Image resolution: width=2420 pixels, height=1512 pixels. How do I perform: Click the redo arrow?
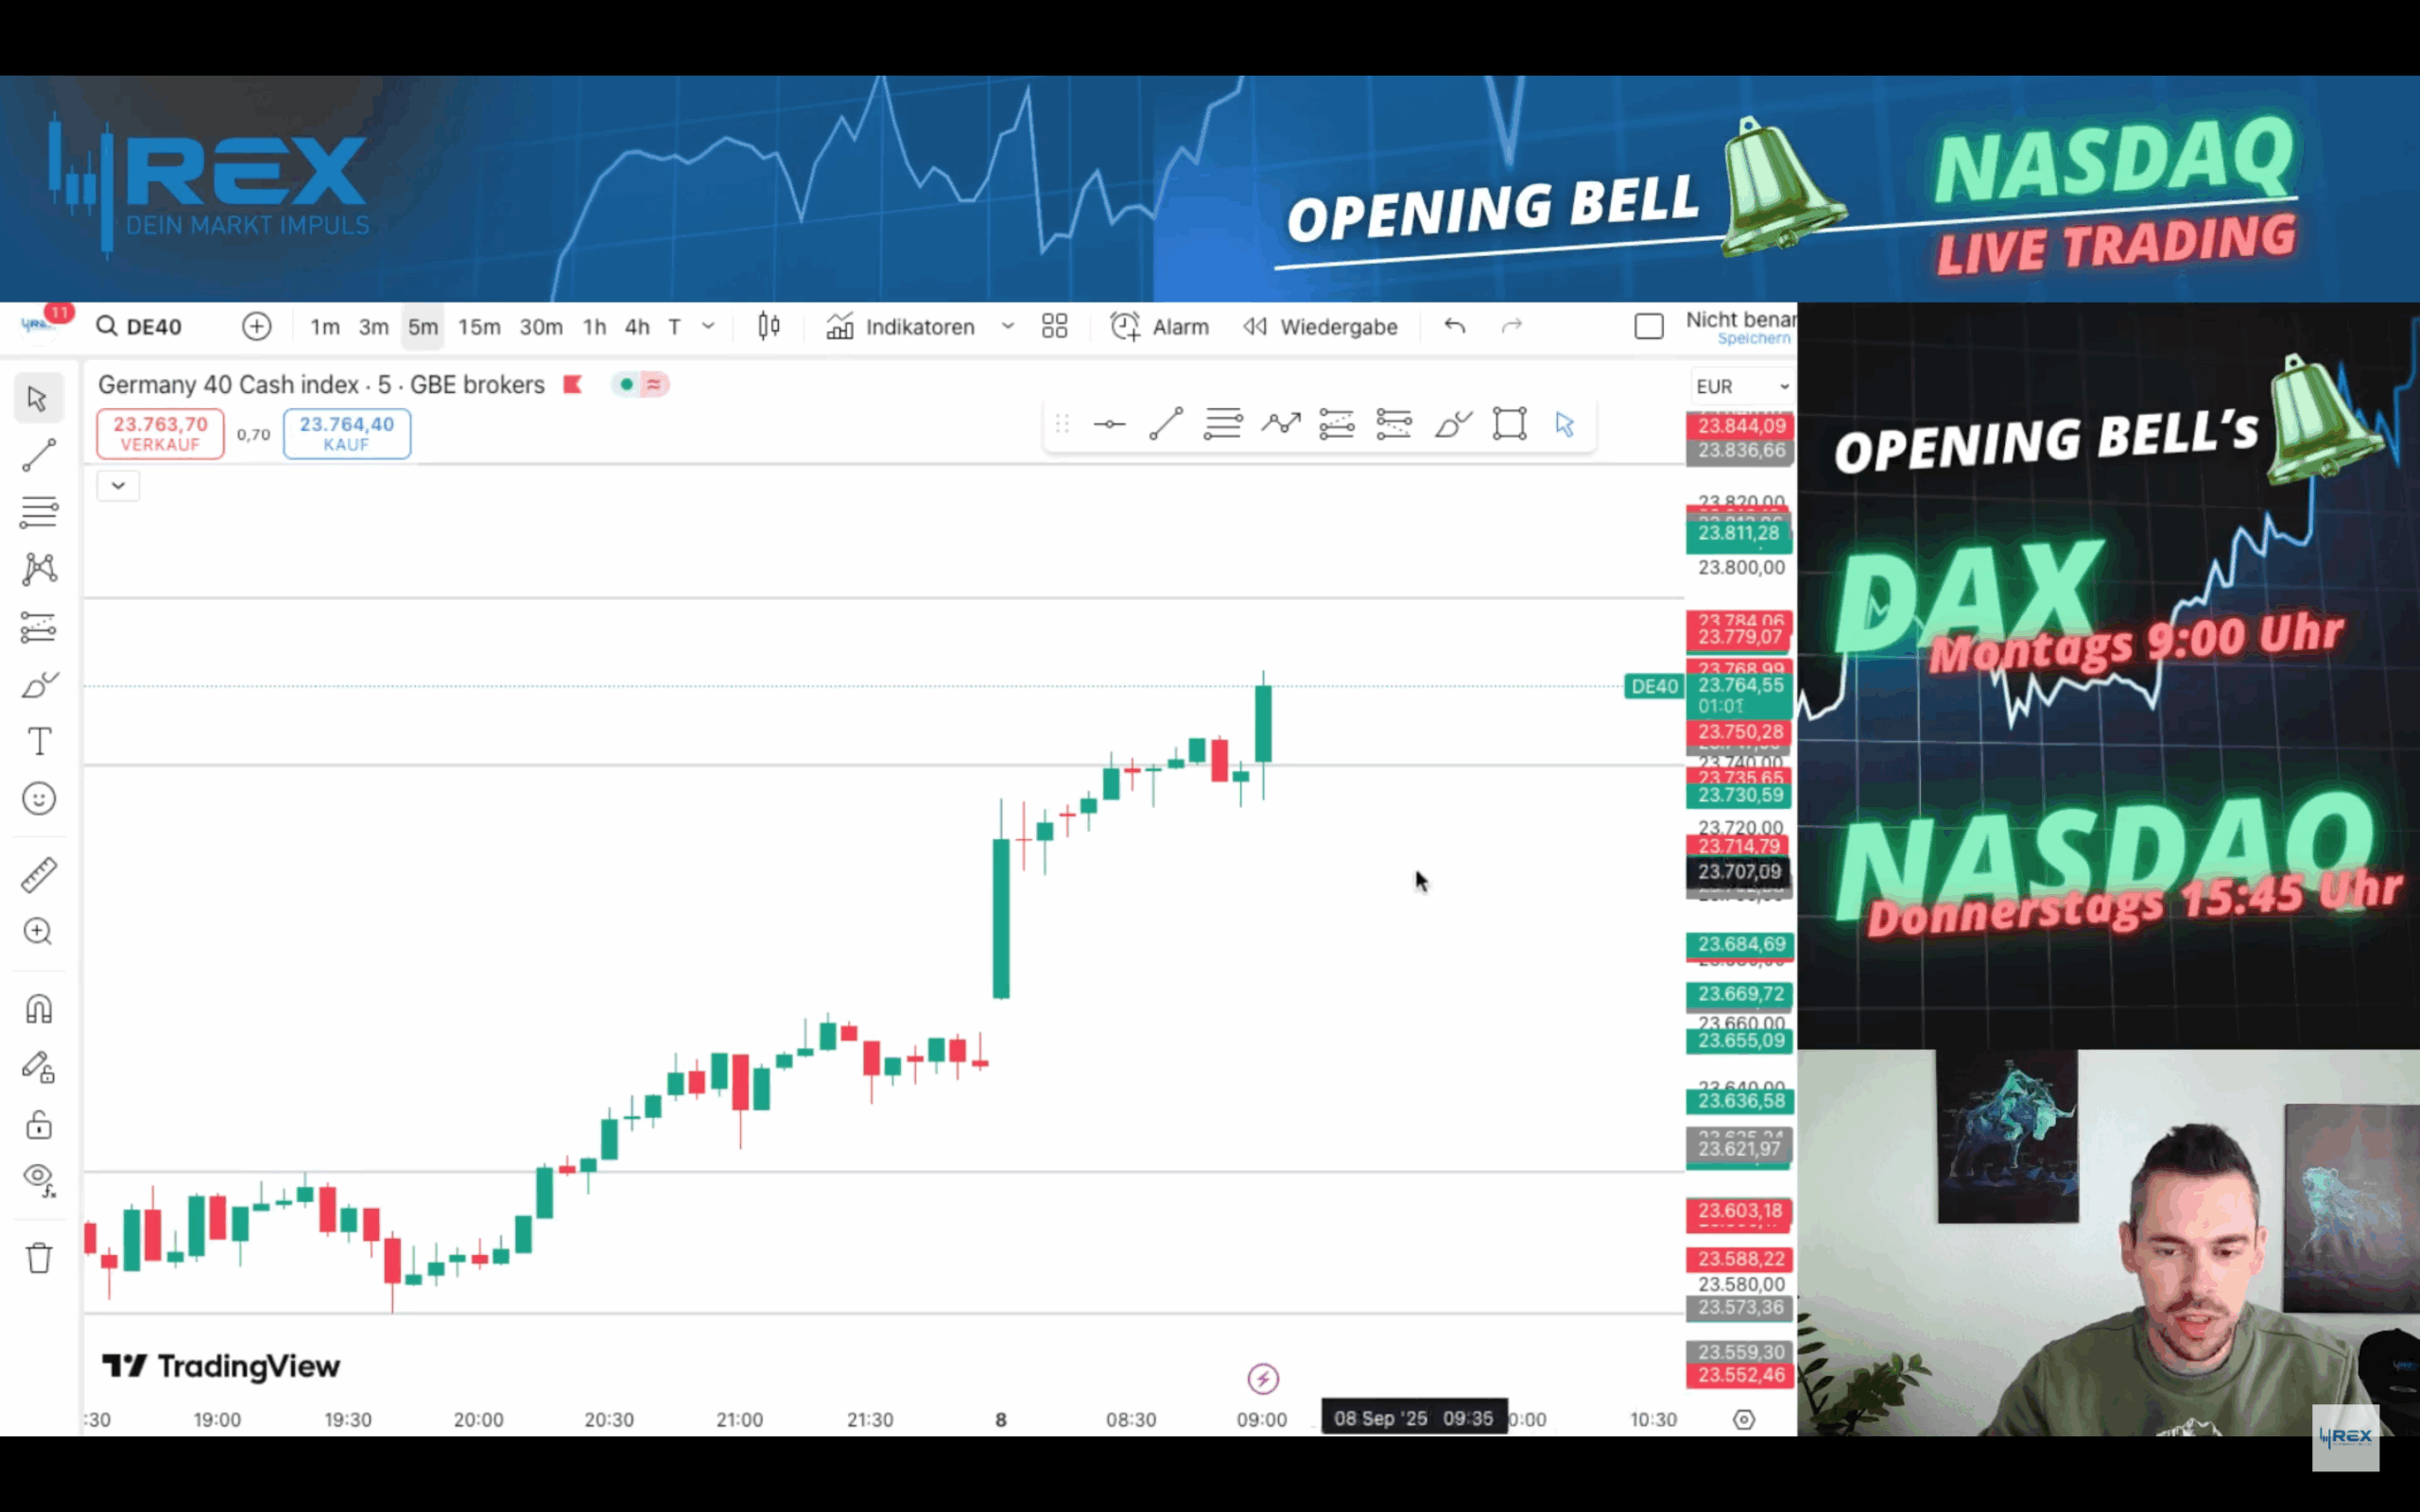[1512, 326]
